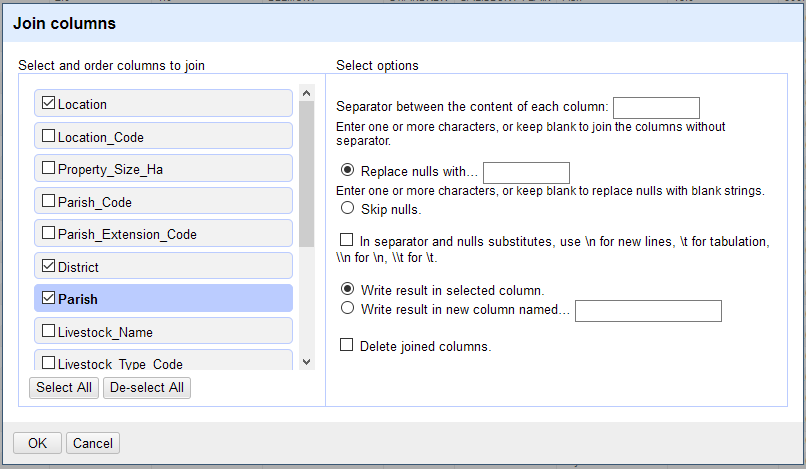806x469 pixels.
Task: Focus the null replacement text field
Action: point(526,173)
